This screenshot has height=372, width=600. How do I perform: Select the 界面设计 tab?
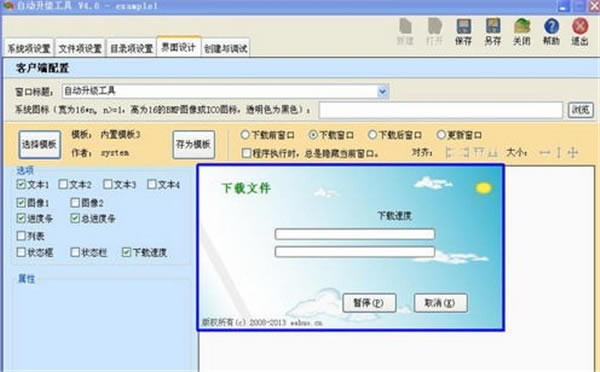coord(179,47)
